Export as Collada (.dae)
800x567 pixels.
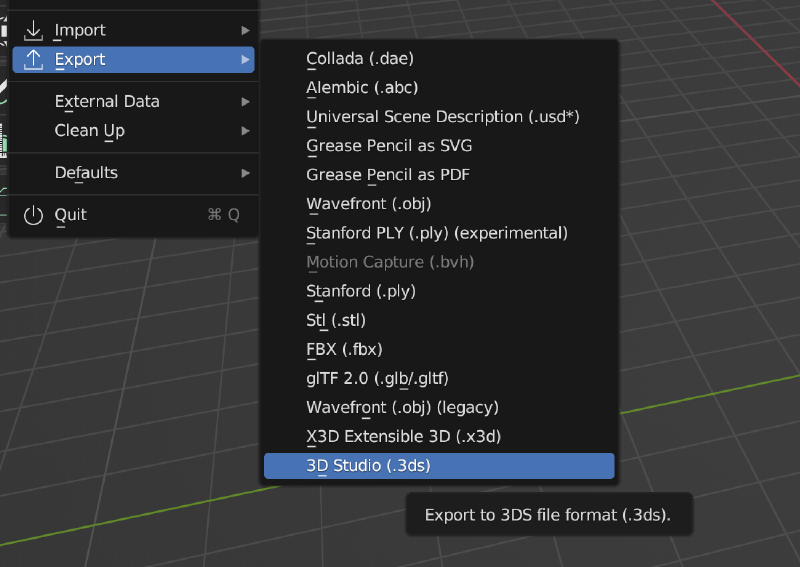point(439,59)
